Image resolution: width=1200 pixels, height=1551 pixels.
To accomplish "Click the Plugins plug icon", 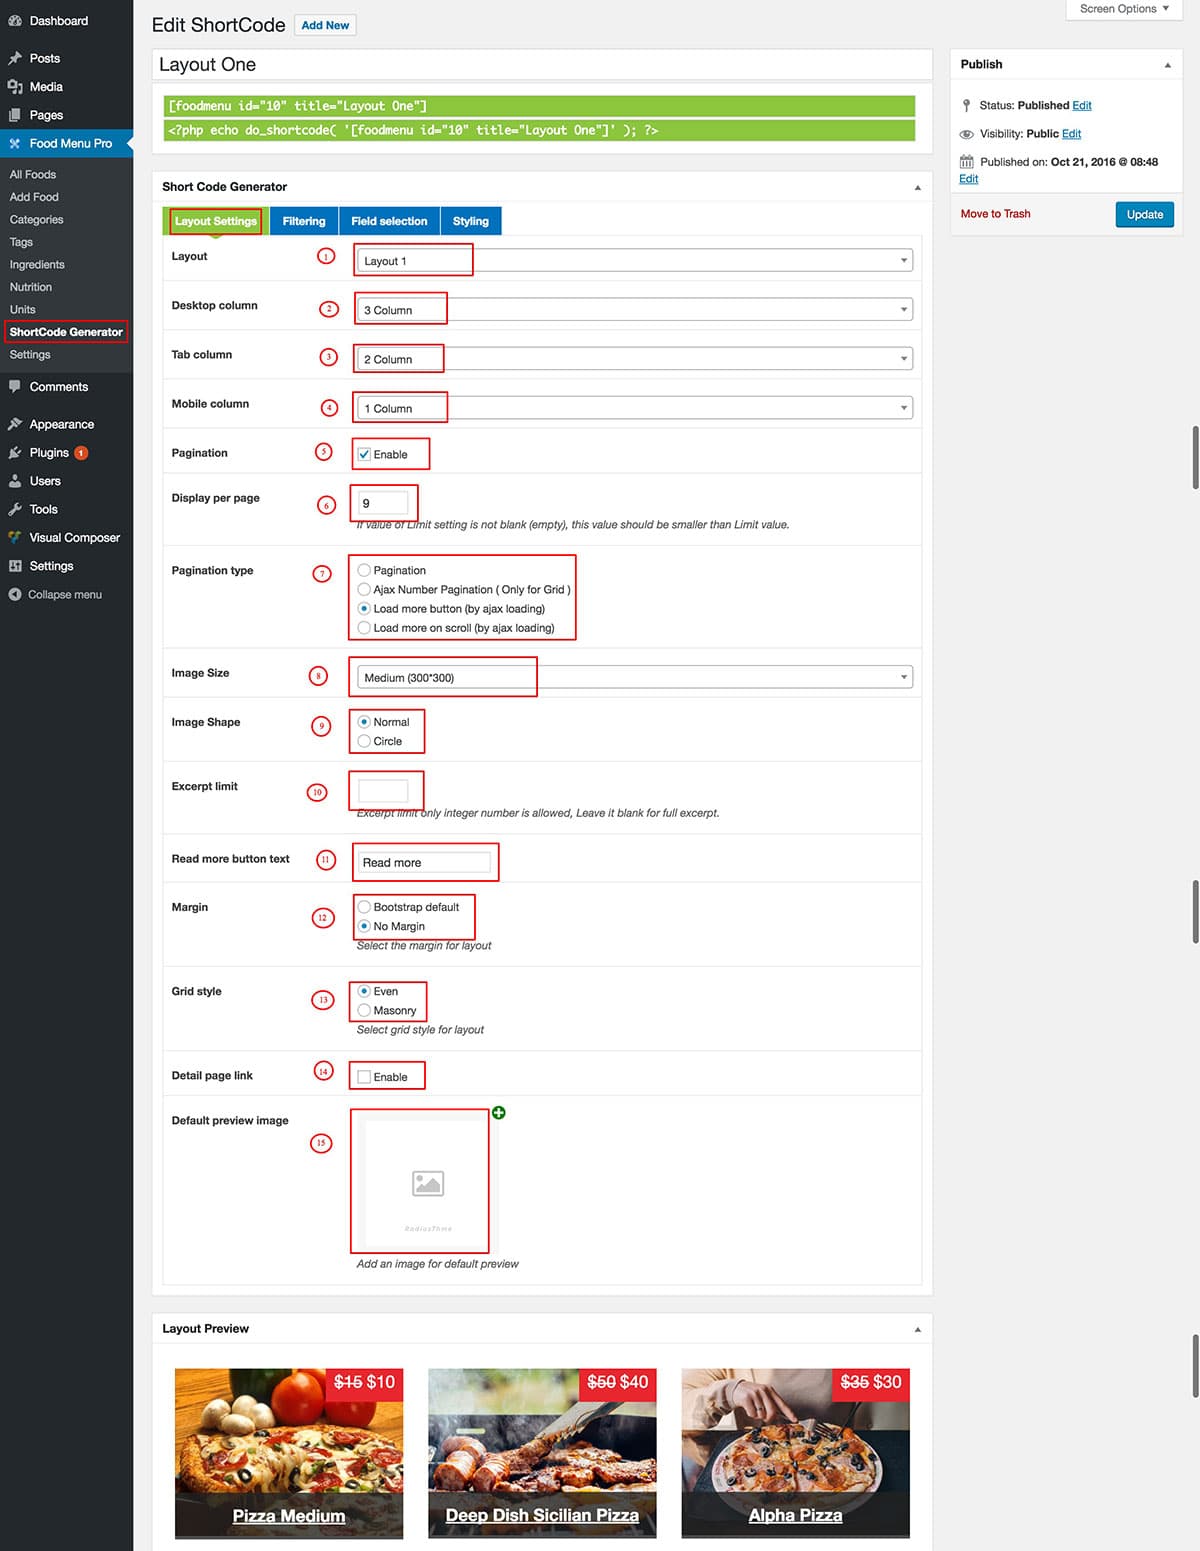I will 15,453.
